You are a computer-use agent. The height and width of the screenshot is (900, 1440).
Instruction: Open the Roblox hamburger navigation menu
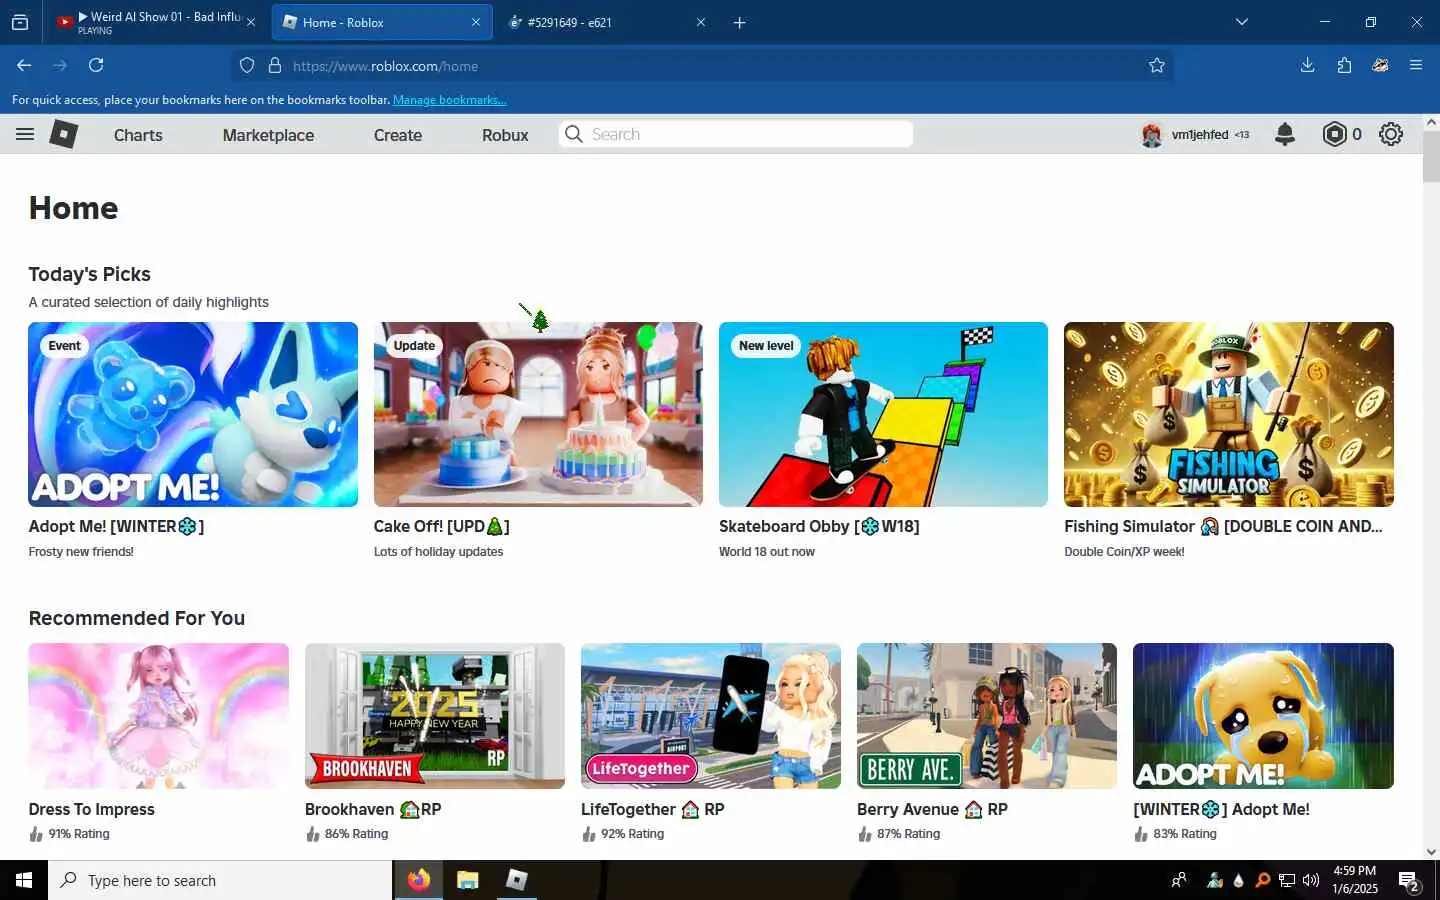(25, 134)
